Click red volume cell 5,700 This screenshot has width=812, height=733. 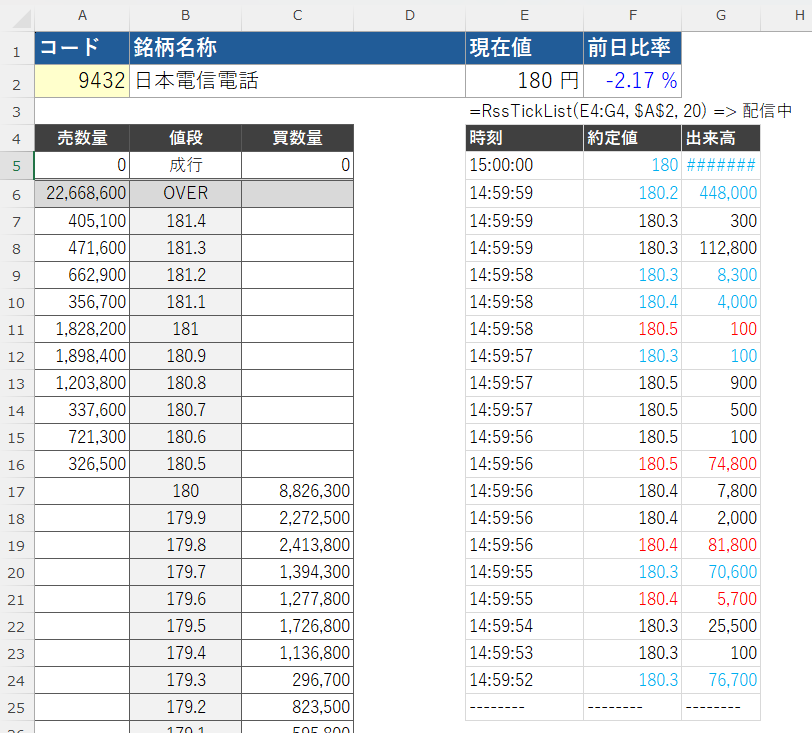click(721, 599)
